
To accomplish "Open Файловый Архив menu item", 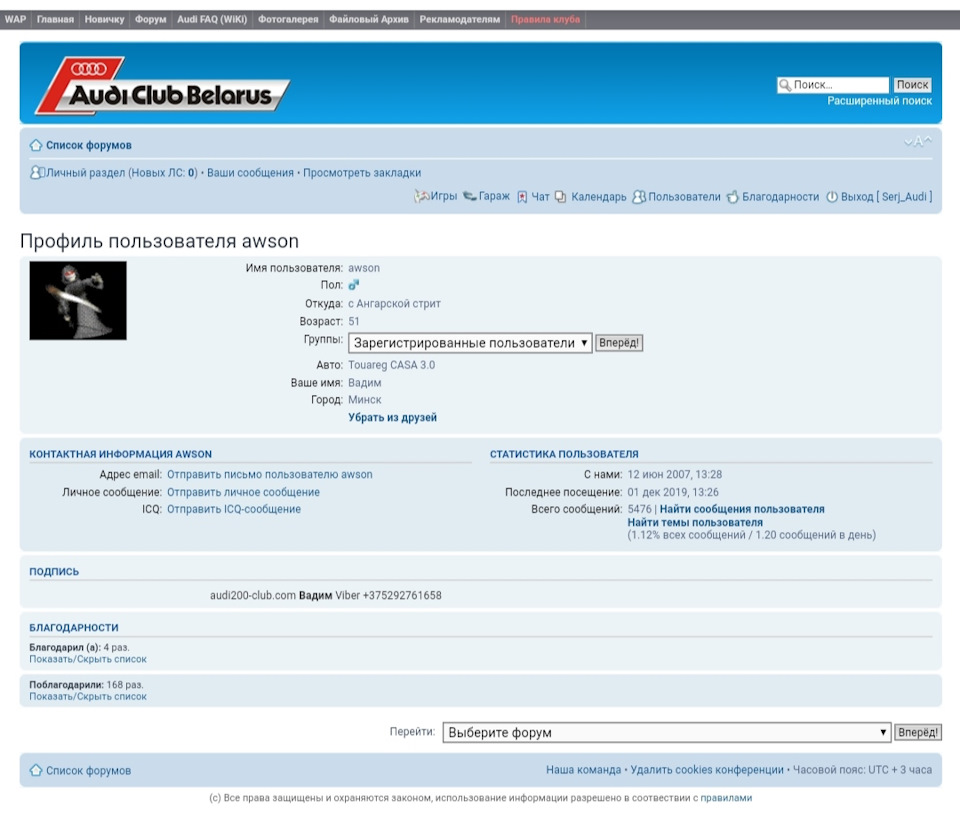I will pyautogui.click(x=369, y=19).
